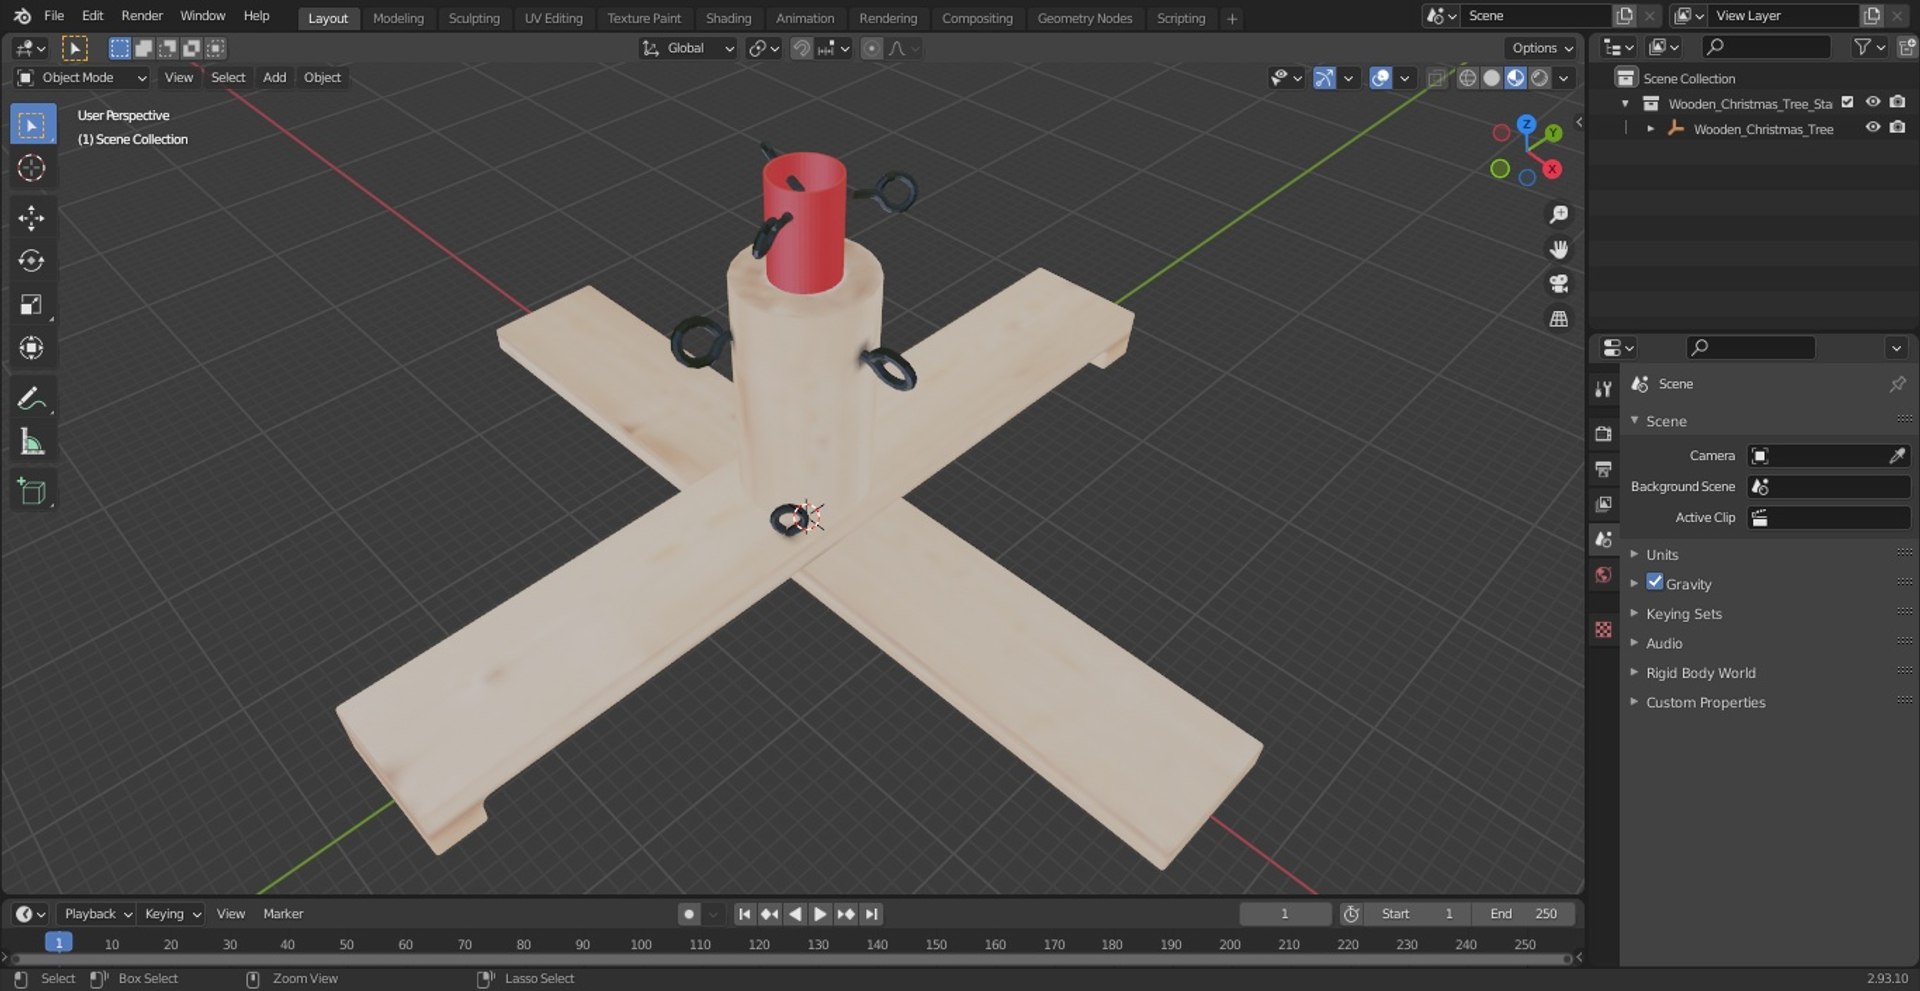Click frame 100 on the timeline
The width and height of the screenshot is (1920, 991).
click(x=641, y=944)
